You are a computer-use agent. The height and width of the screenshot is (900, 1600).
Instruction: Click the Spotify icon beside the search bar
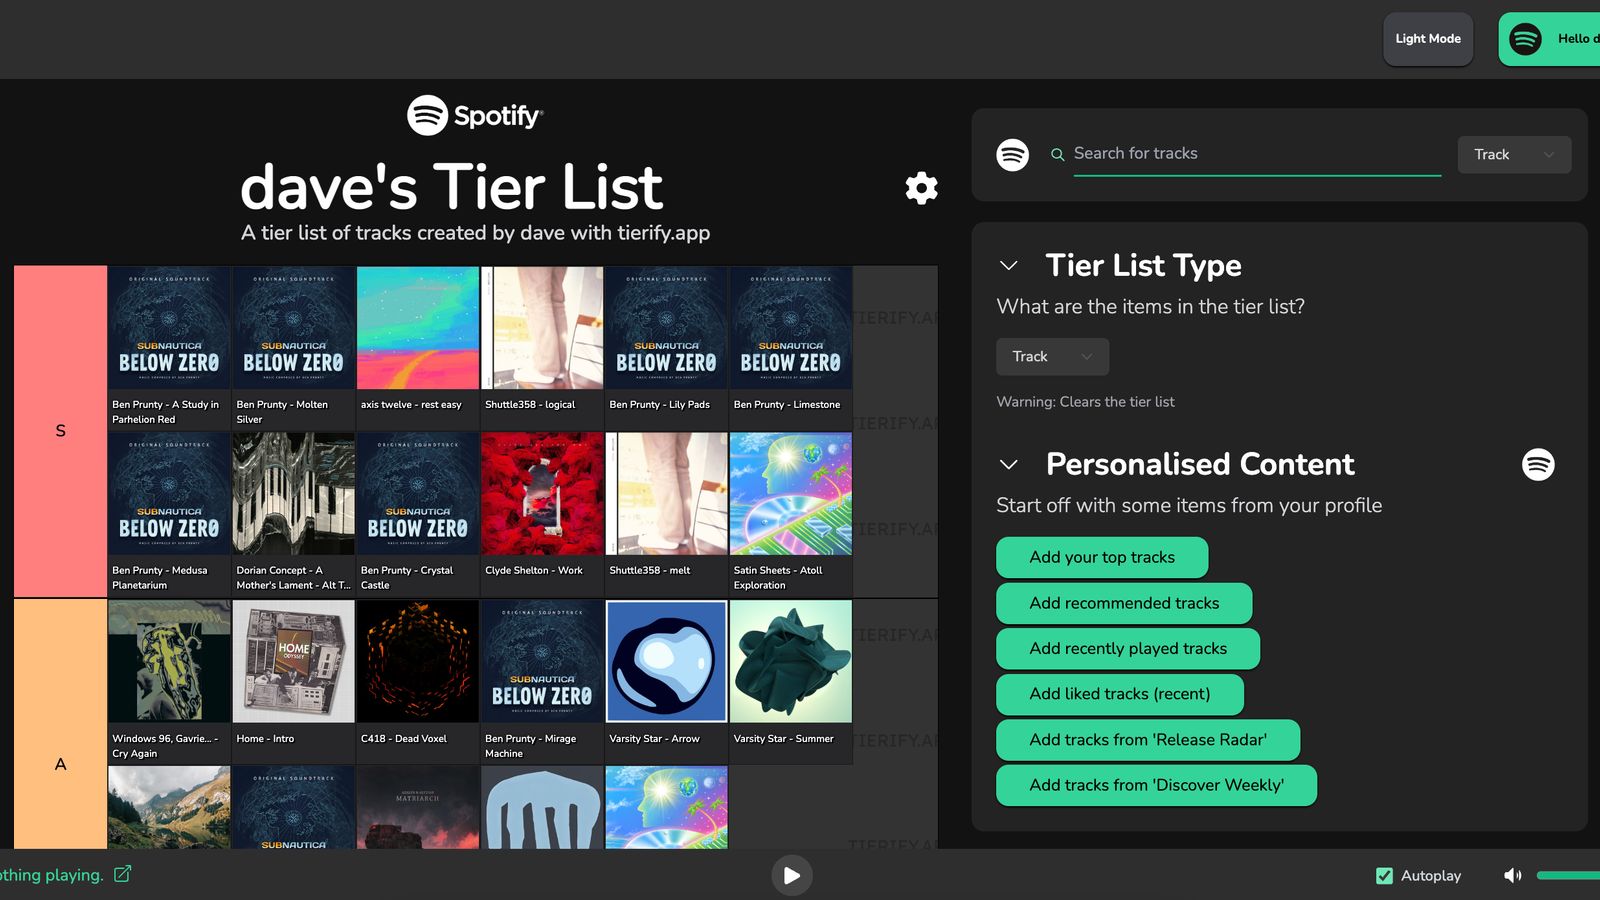pyautogui.click(x=1013, y=155)
